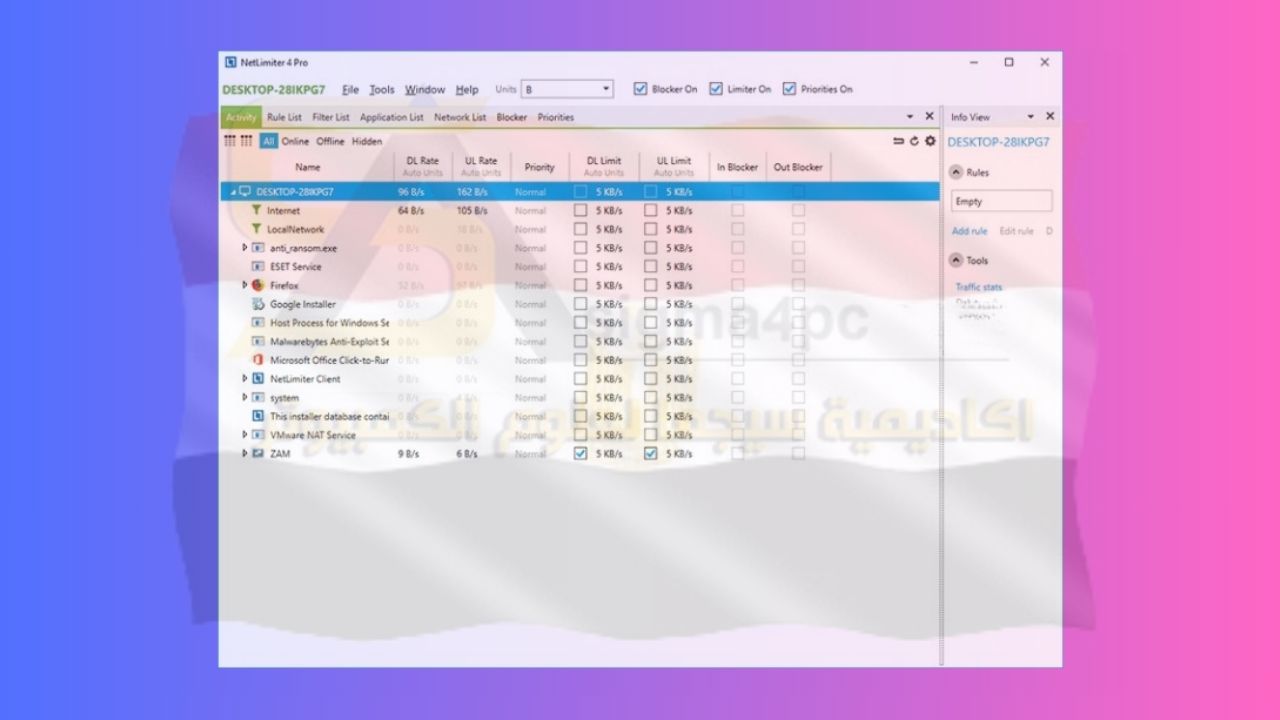This screenshot has height=720, width=1280.
Task: Click the first column-layout grid icon
Action: click(x=230, y=141)
